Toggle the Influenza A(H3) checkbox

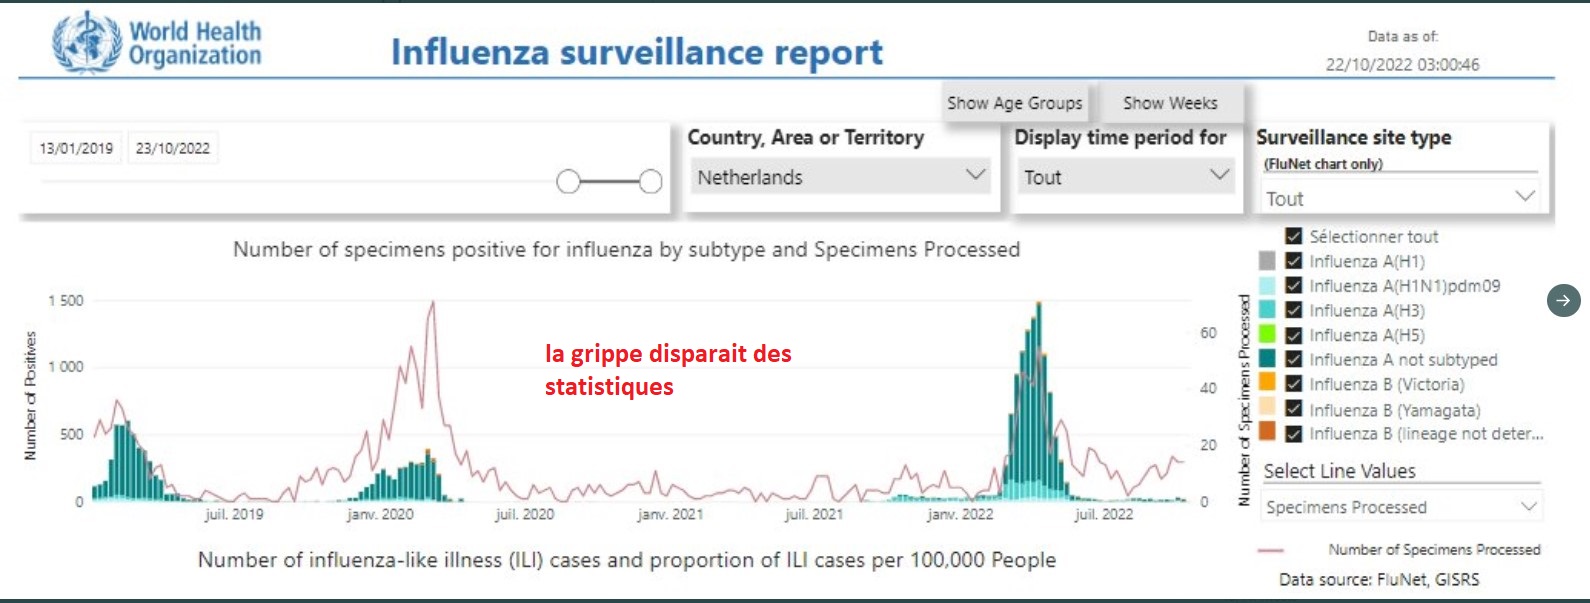[x=1293, y=311]
